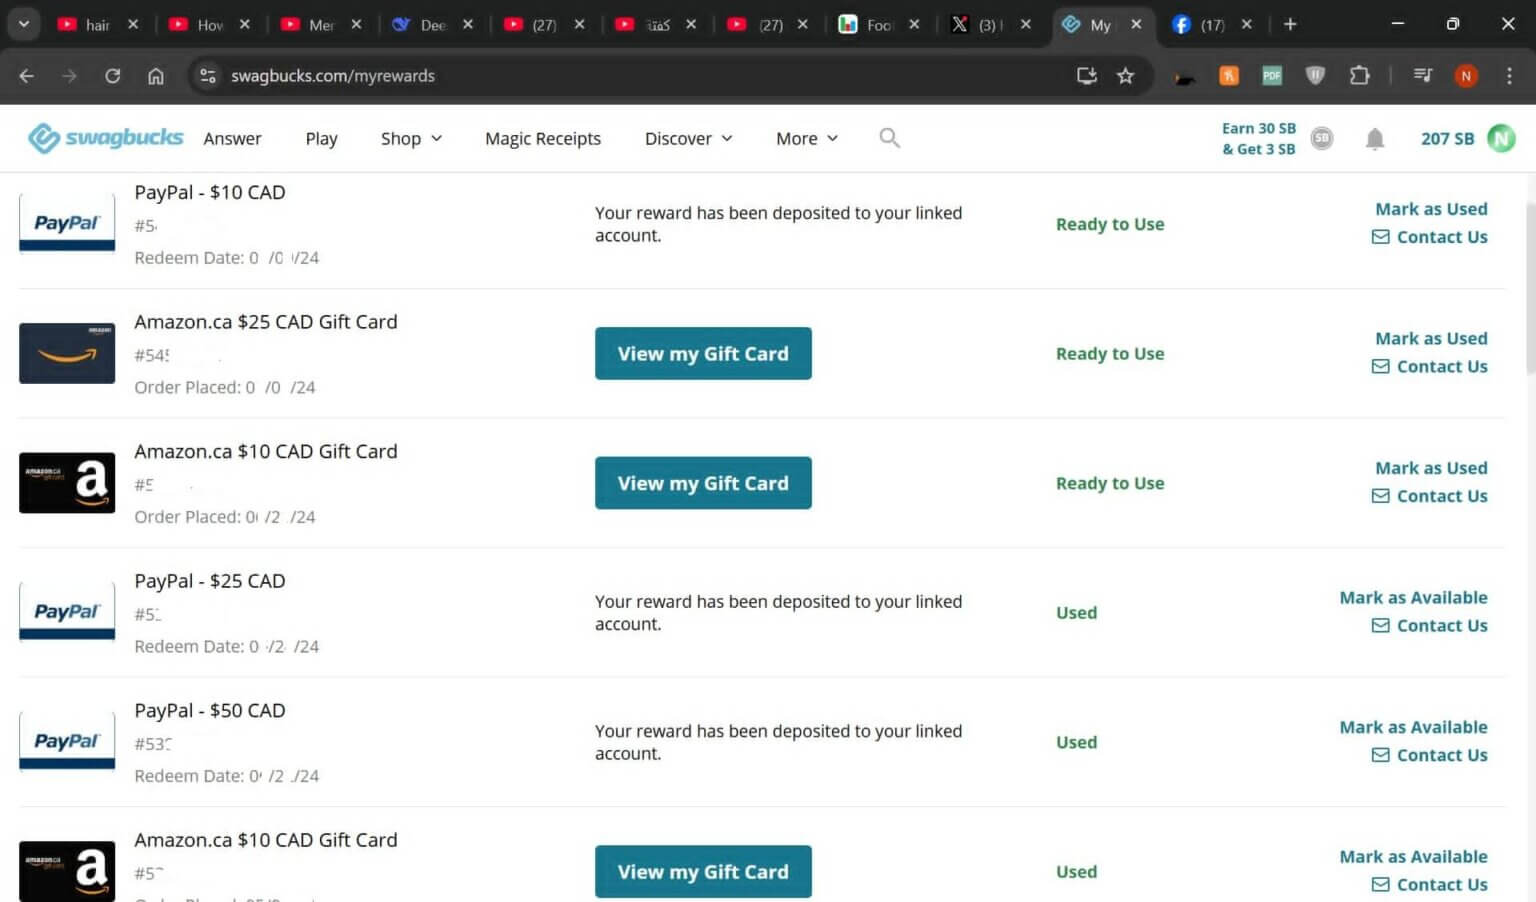1536x902 pixels.
Task: Click the Swagbucks logo
Action: 105,138
